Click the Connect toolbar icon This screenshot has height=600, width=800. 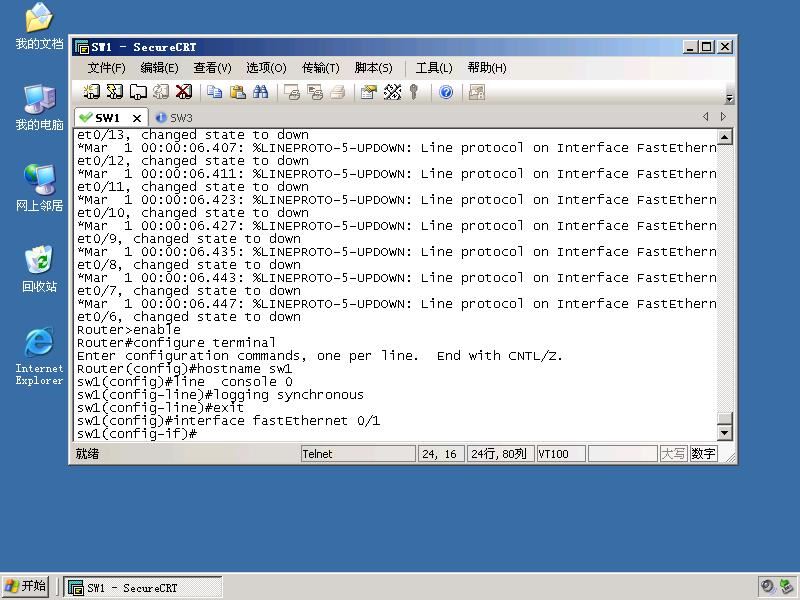(91, 92)
